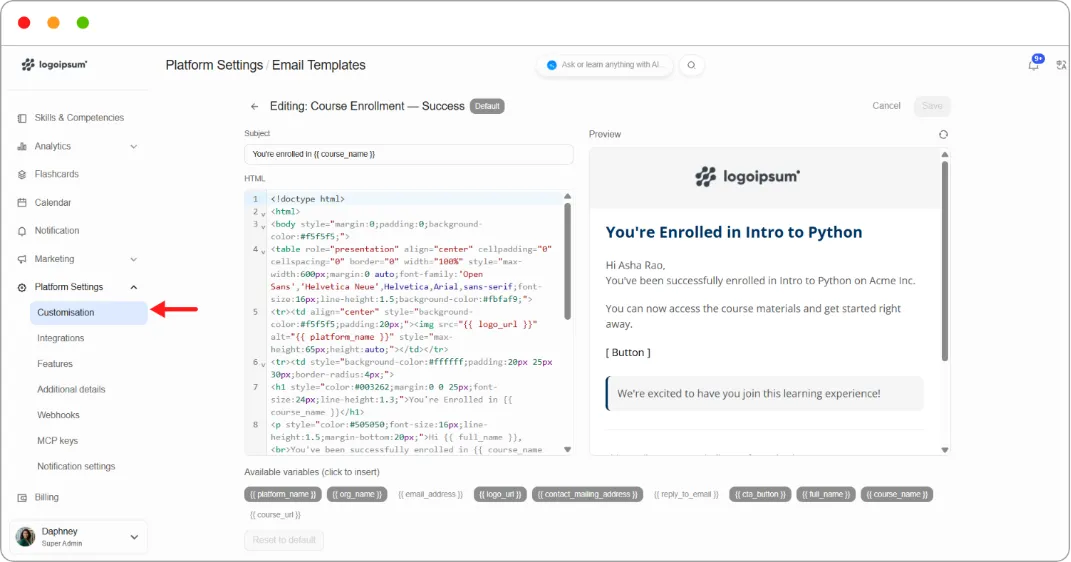Open MCP keys page

pos(57,441)
